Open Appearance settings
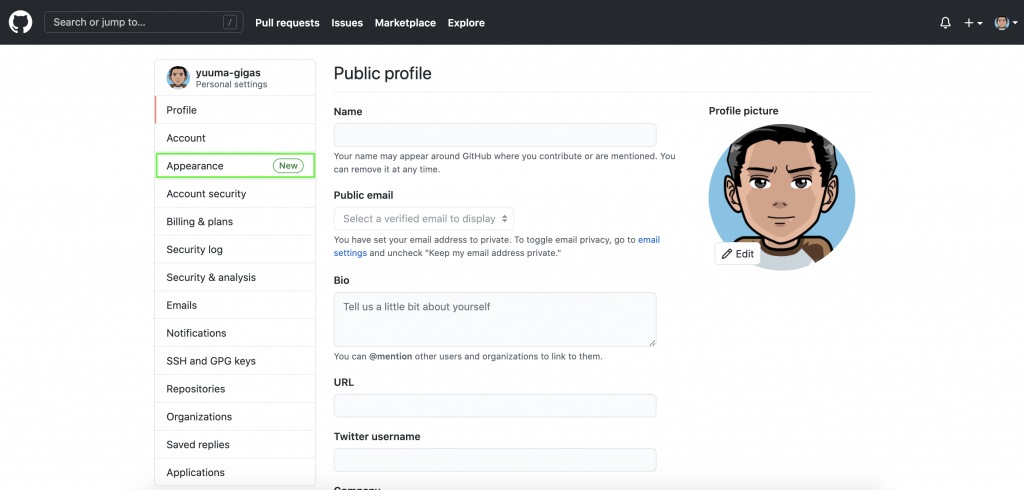 pyautogui.click(x=235, y=166)
